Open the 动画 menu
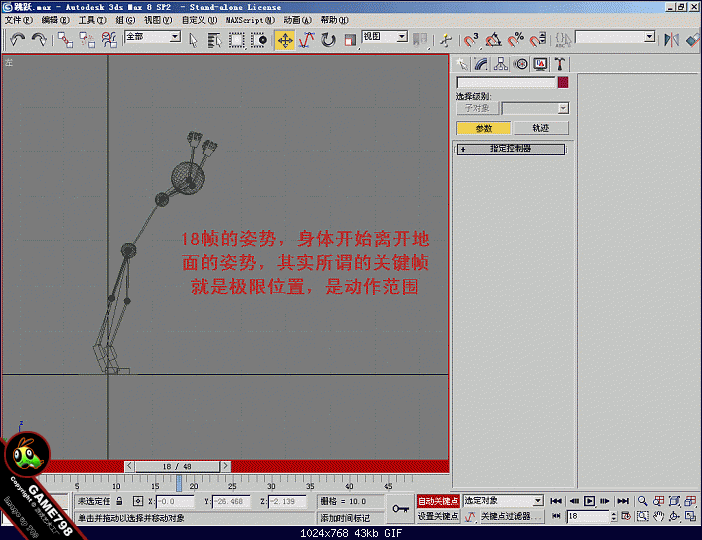The image size is (702, 540). [297, 20]
